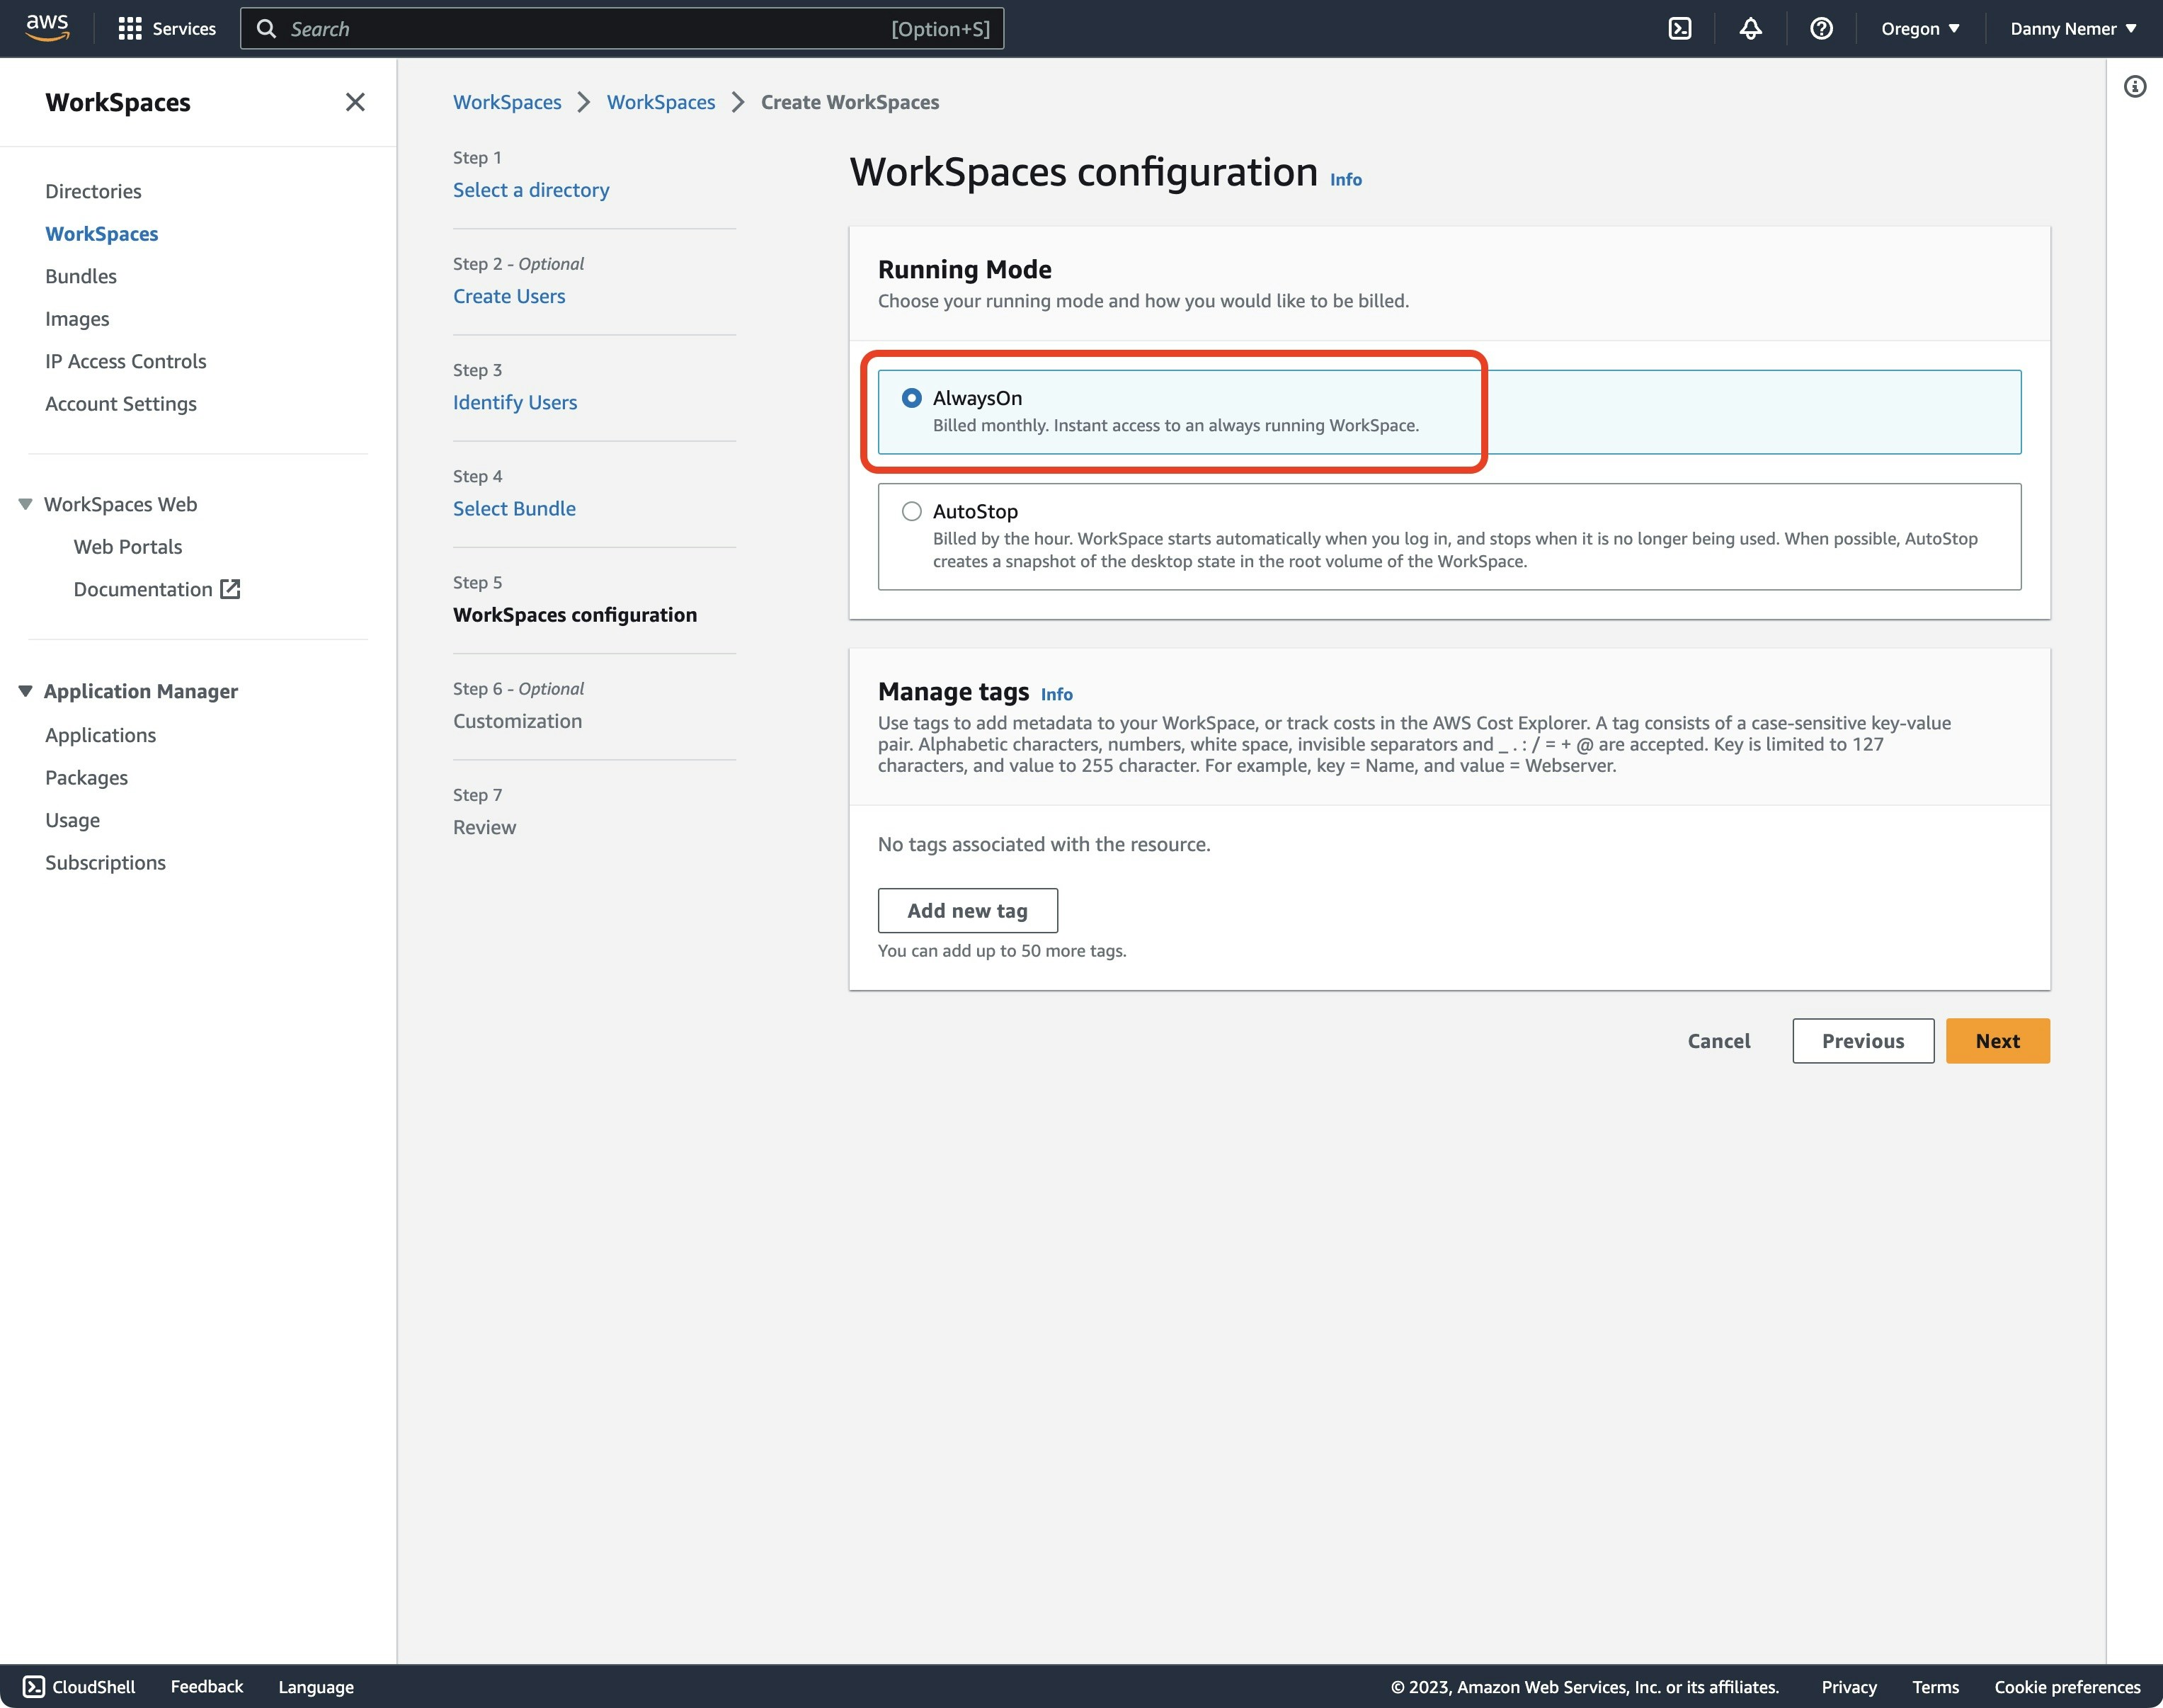Launch CloudShell from top bar icon
Screen dimensions: 2163x1708
[x=1680, y=29]
